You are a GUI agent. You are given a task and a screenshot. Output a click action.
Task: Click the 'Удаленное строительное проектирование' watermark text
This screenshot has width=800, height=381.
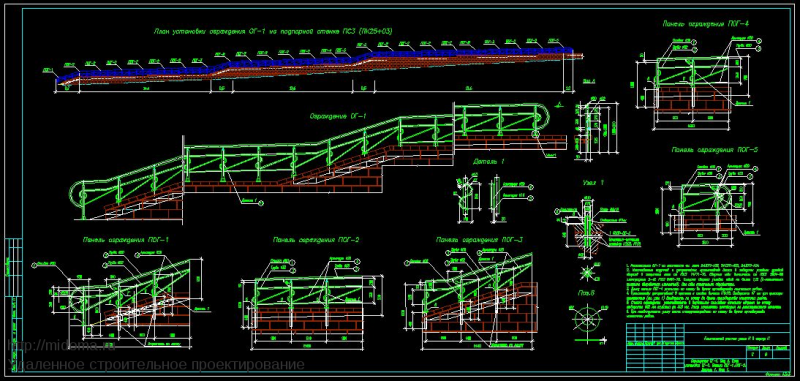[157, 365]
